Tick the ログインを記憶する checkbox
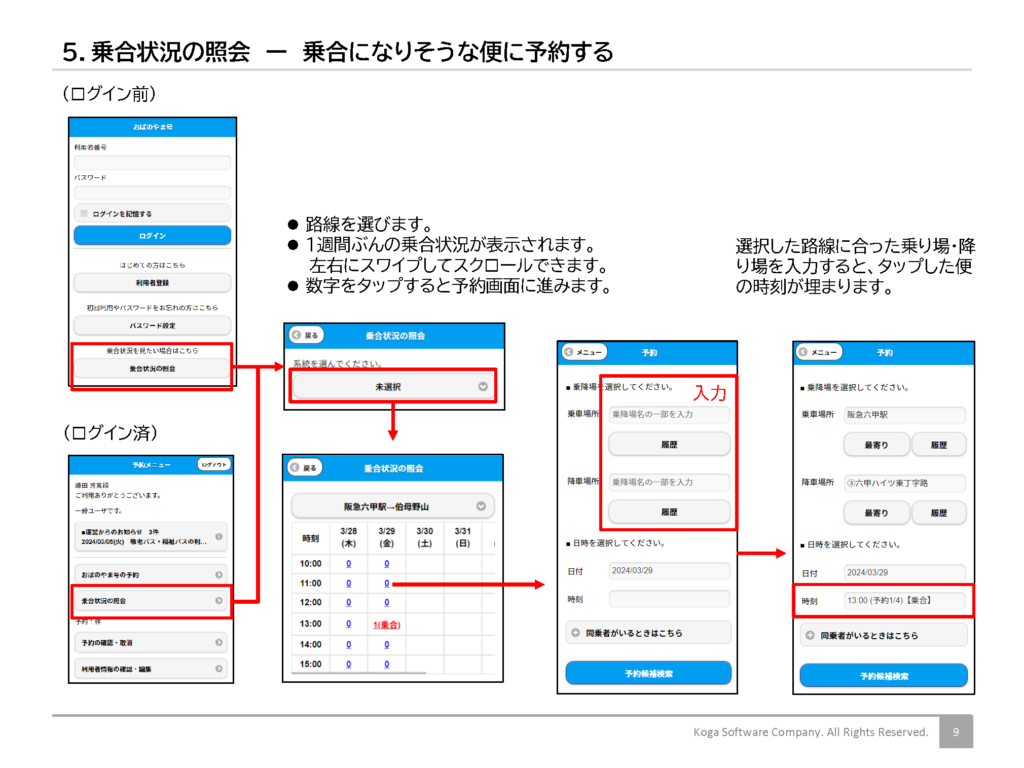This screenshot has width=1024, height=768. 83,214
